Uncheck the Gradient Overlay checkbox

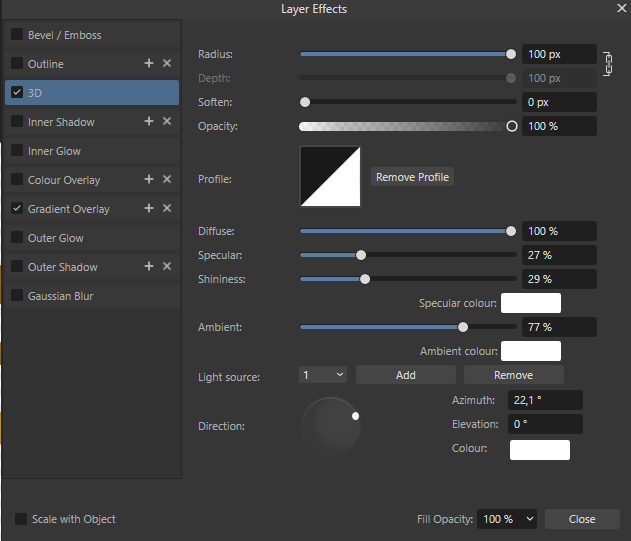tap(17, 208)
